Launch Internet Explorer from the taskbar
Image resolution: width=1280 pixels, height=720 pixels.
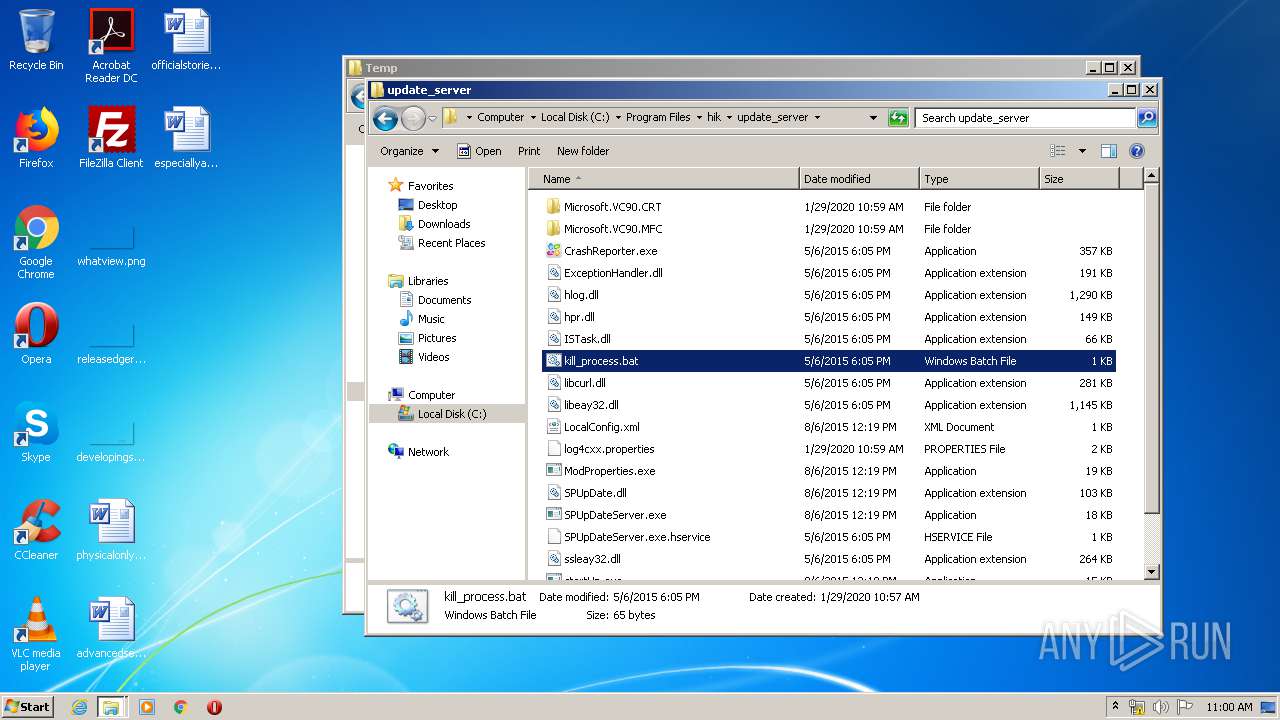[79, 707]
